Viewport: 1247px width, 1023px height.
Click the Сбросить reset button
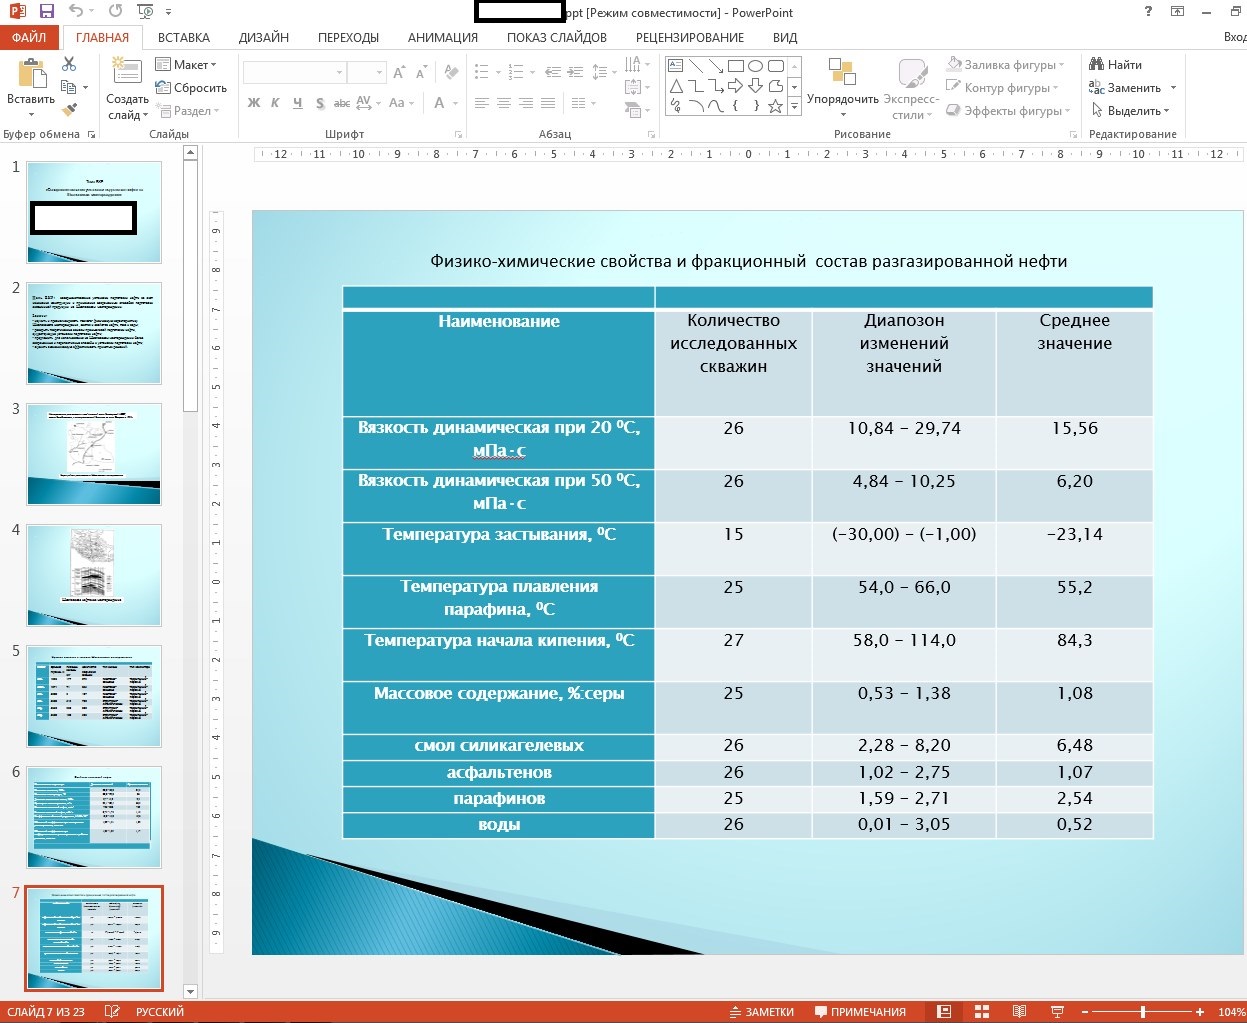(191, 88)
